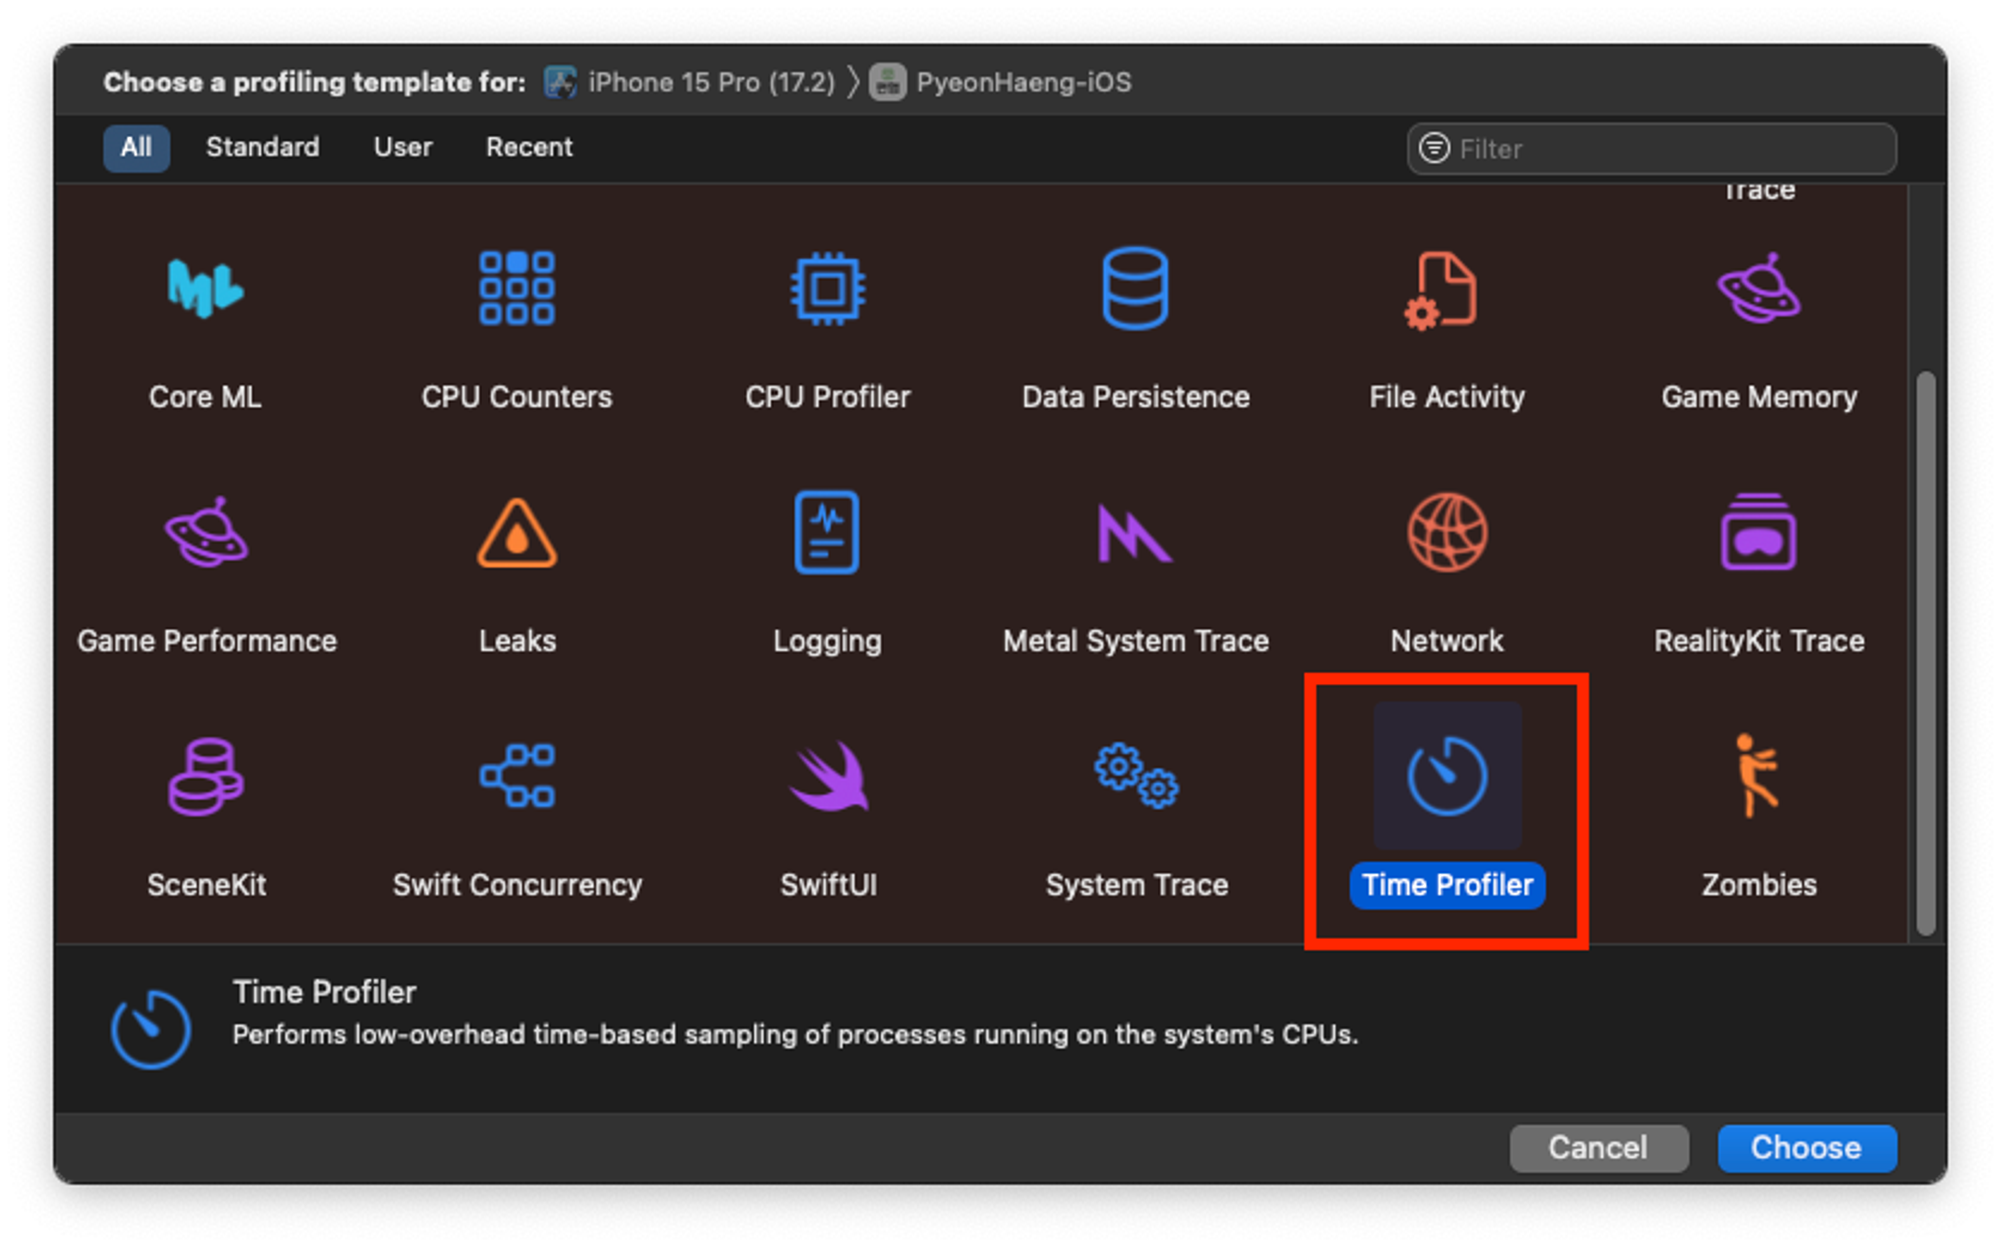2000x1246 pixels.
Task: Open the User templates tab
Action: (x=403, y=147)
